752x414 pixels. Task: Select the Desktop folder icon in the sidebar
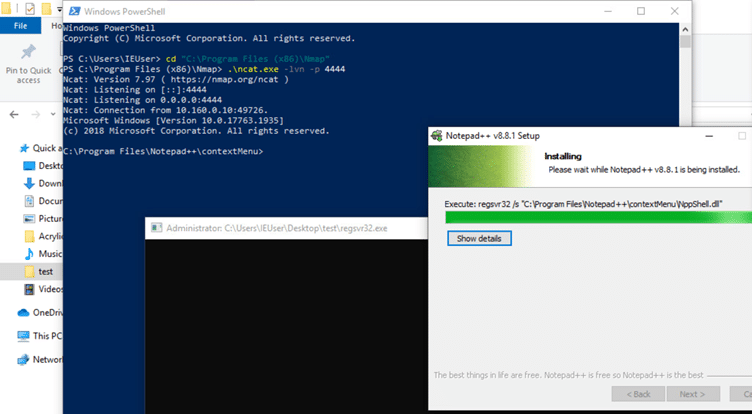[29, 166]
